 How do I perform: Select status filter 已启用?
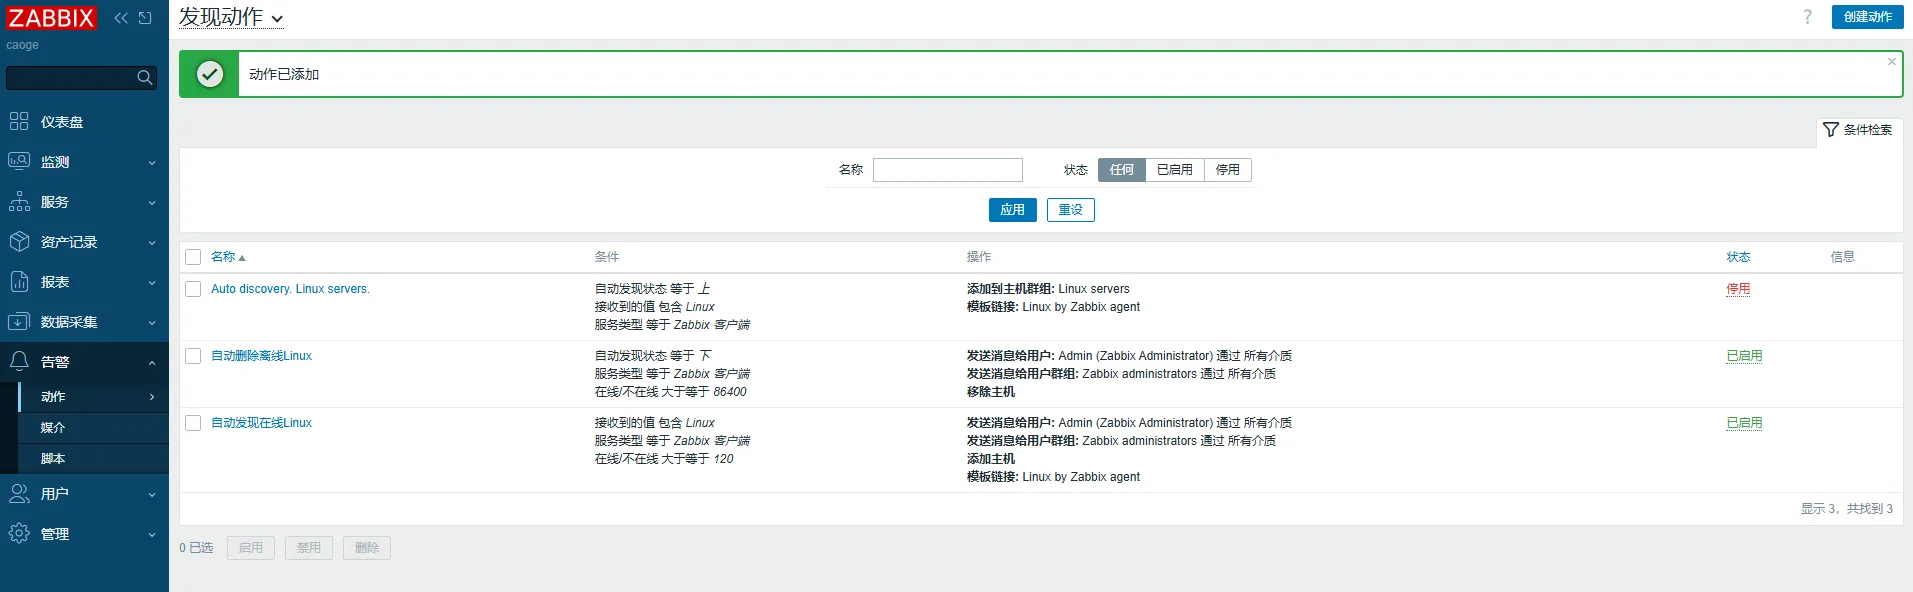click(x=1174, y=170)
